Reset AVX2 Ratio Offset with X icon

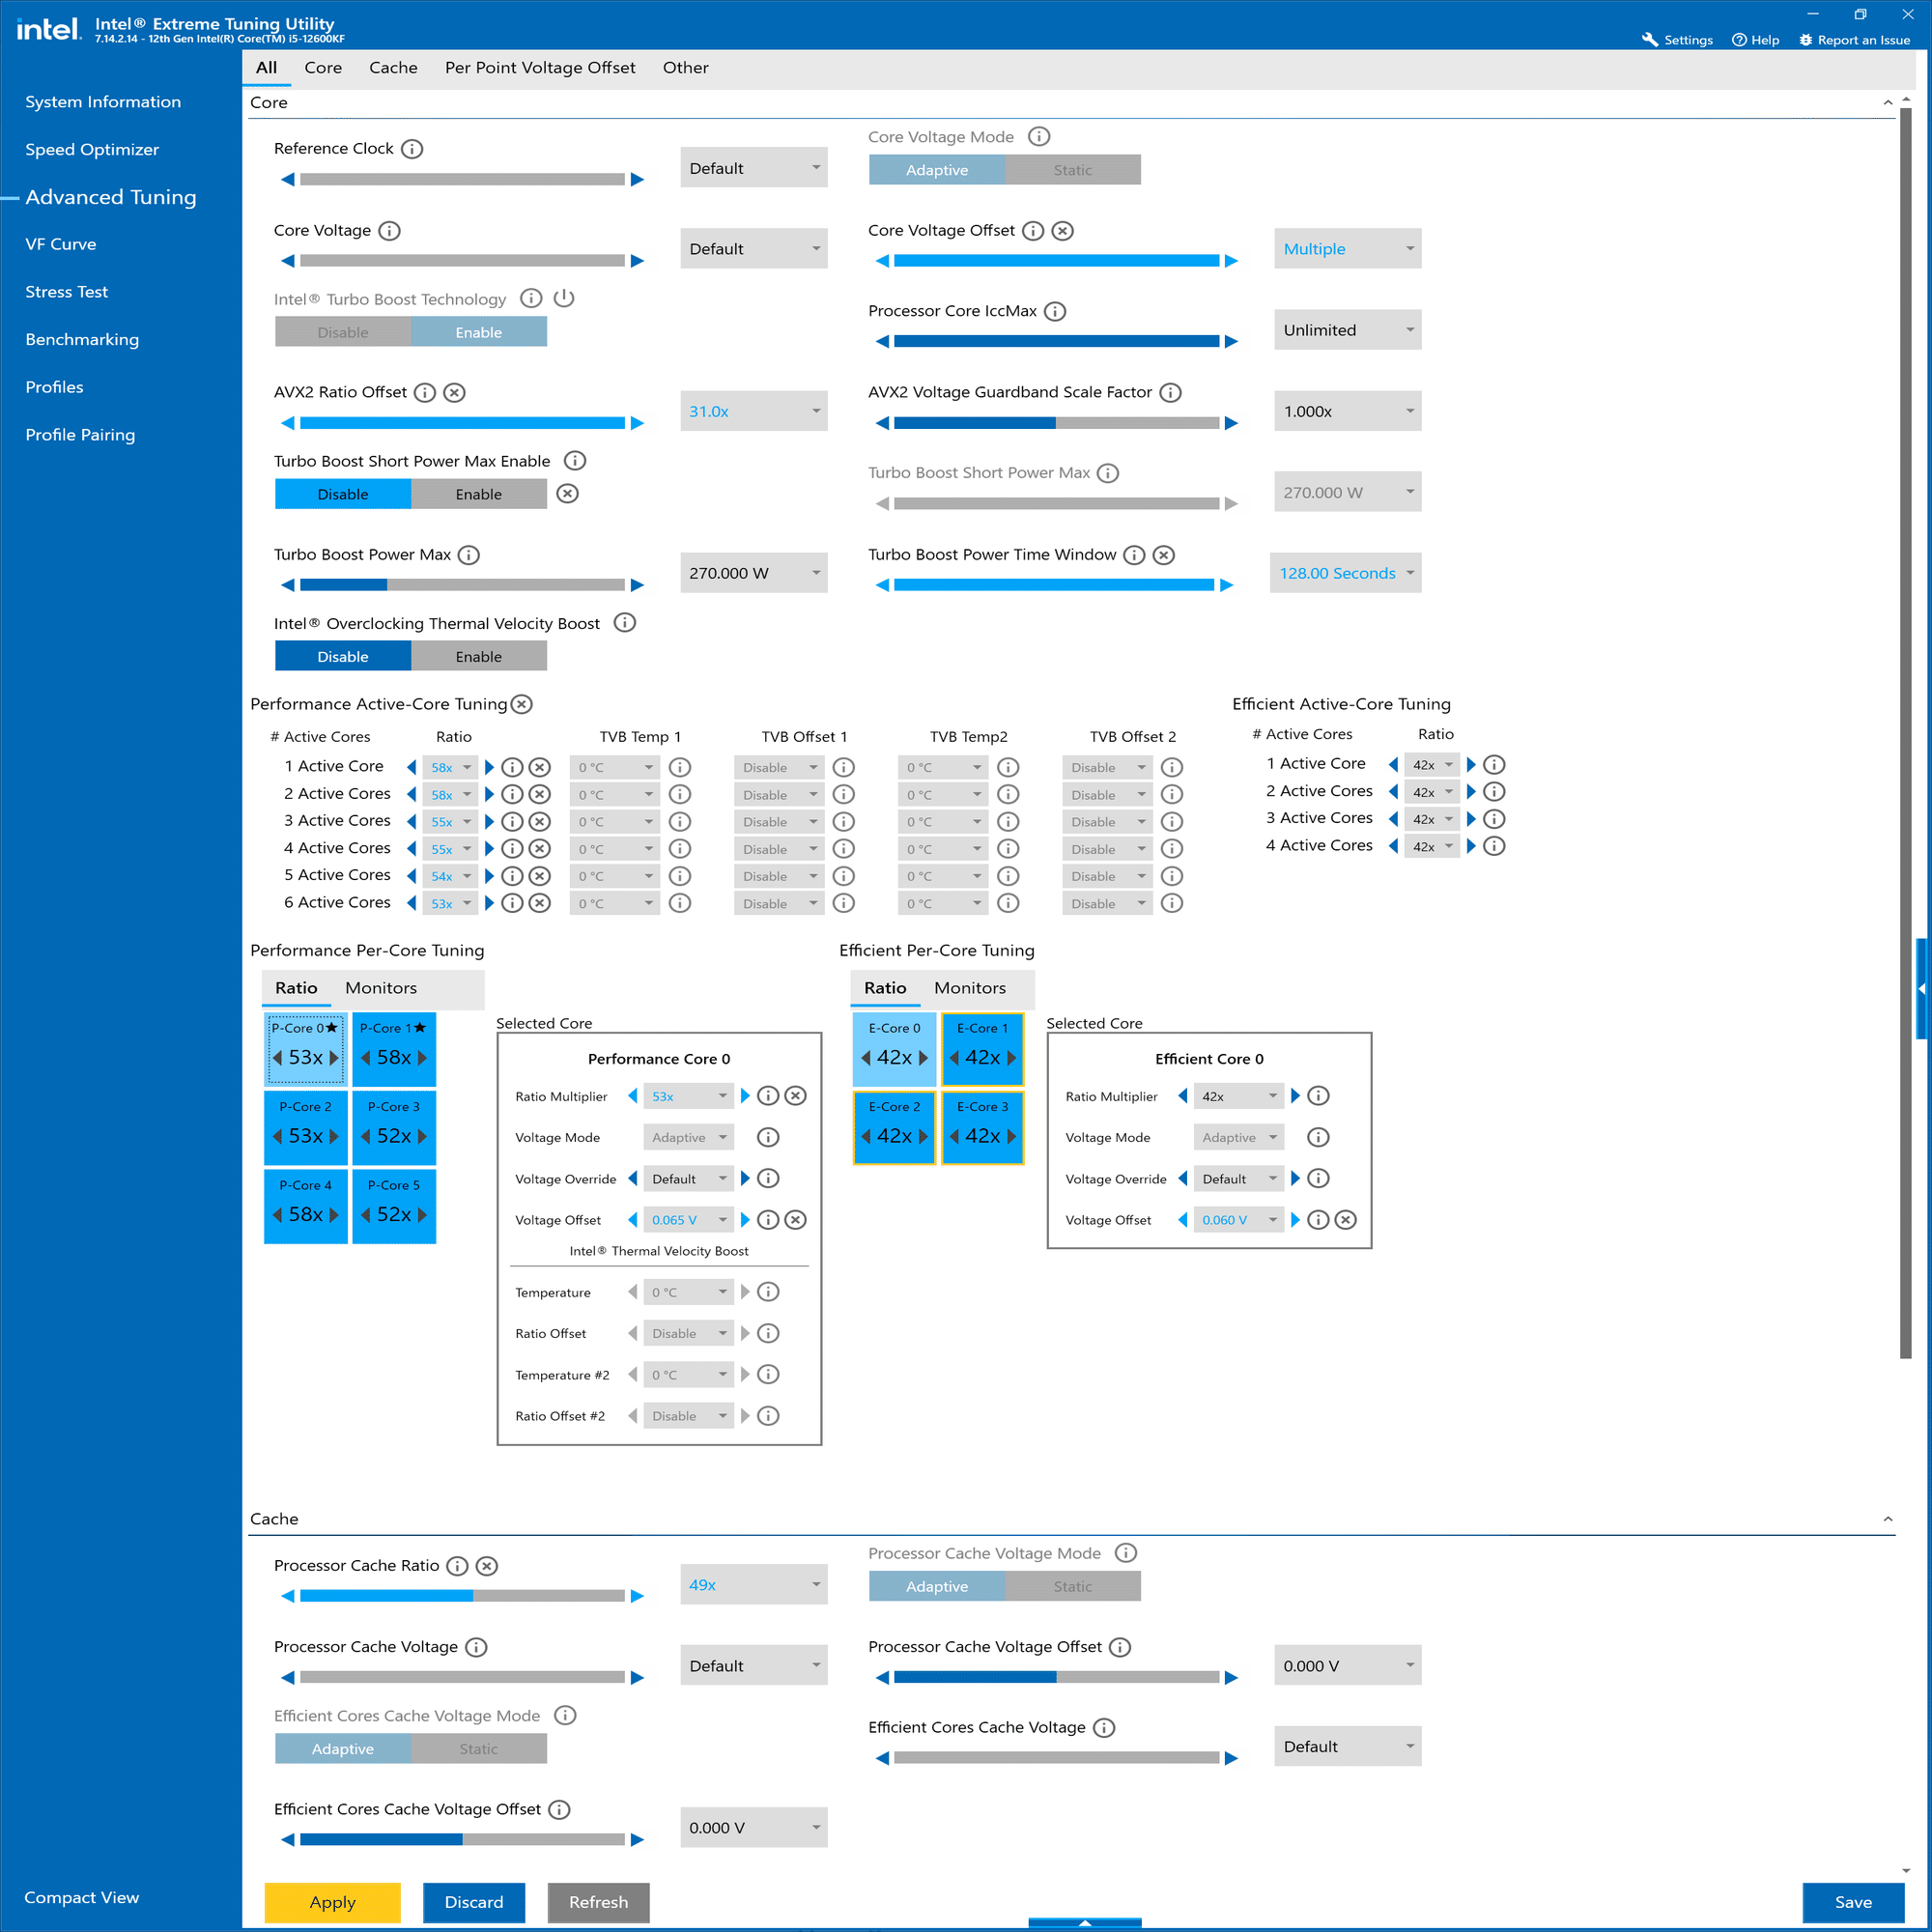(454, 393)
